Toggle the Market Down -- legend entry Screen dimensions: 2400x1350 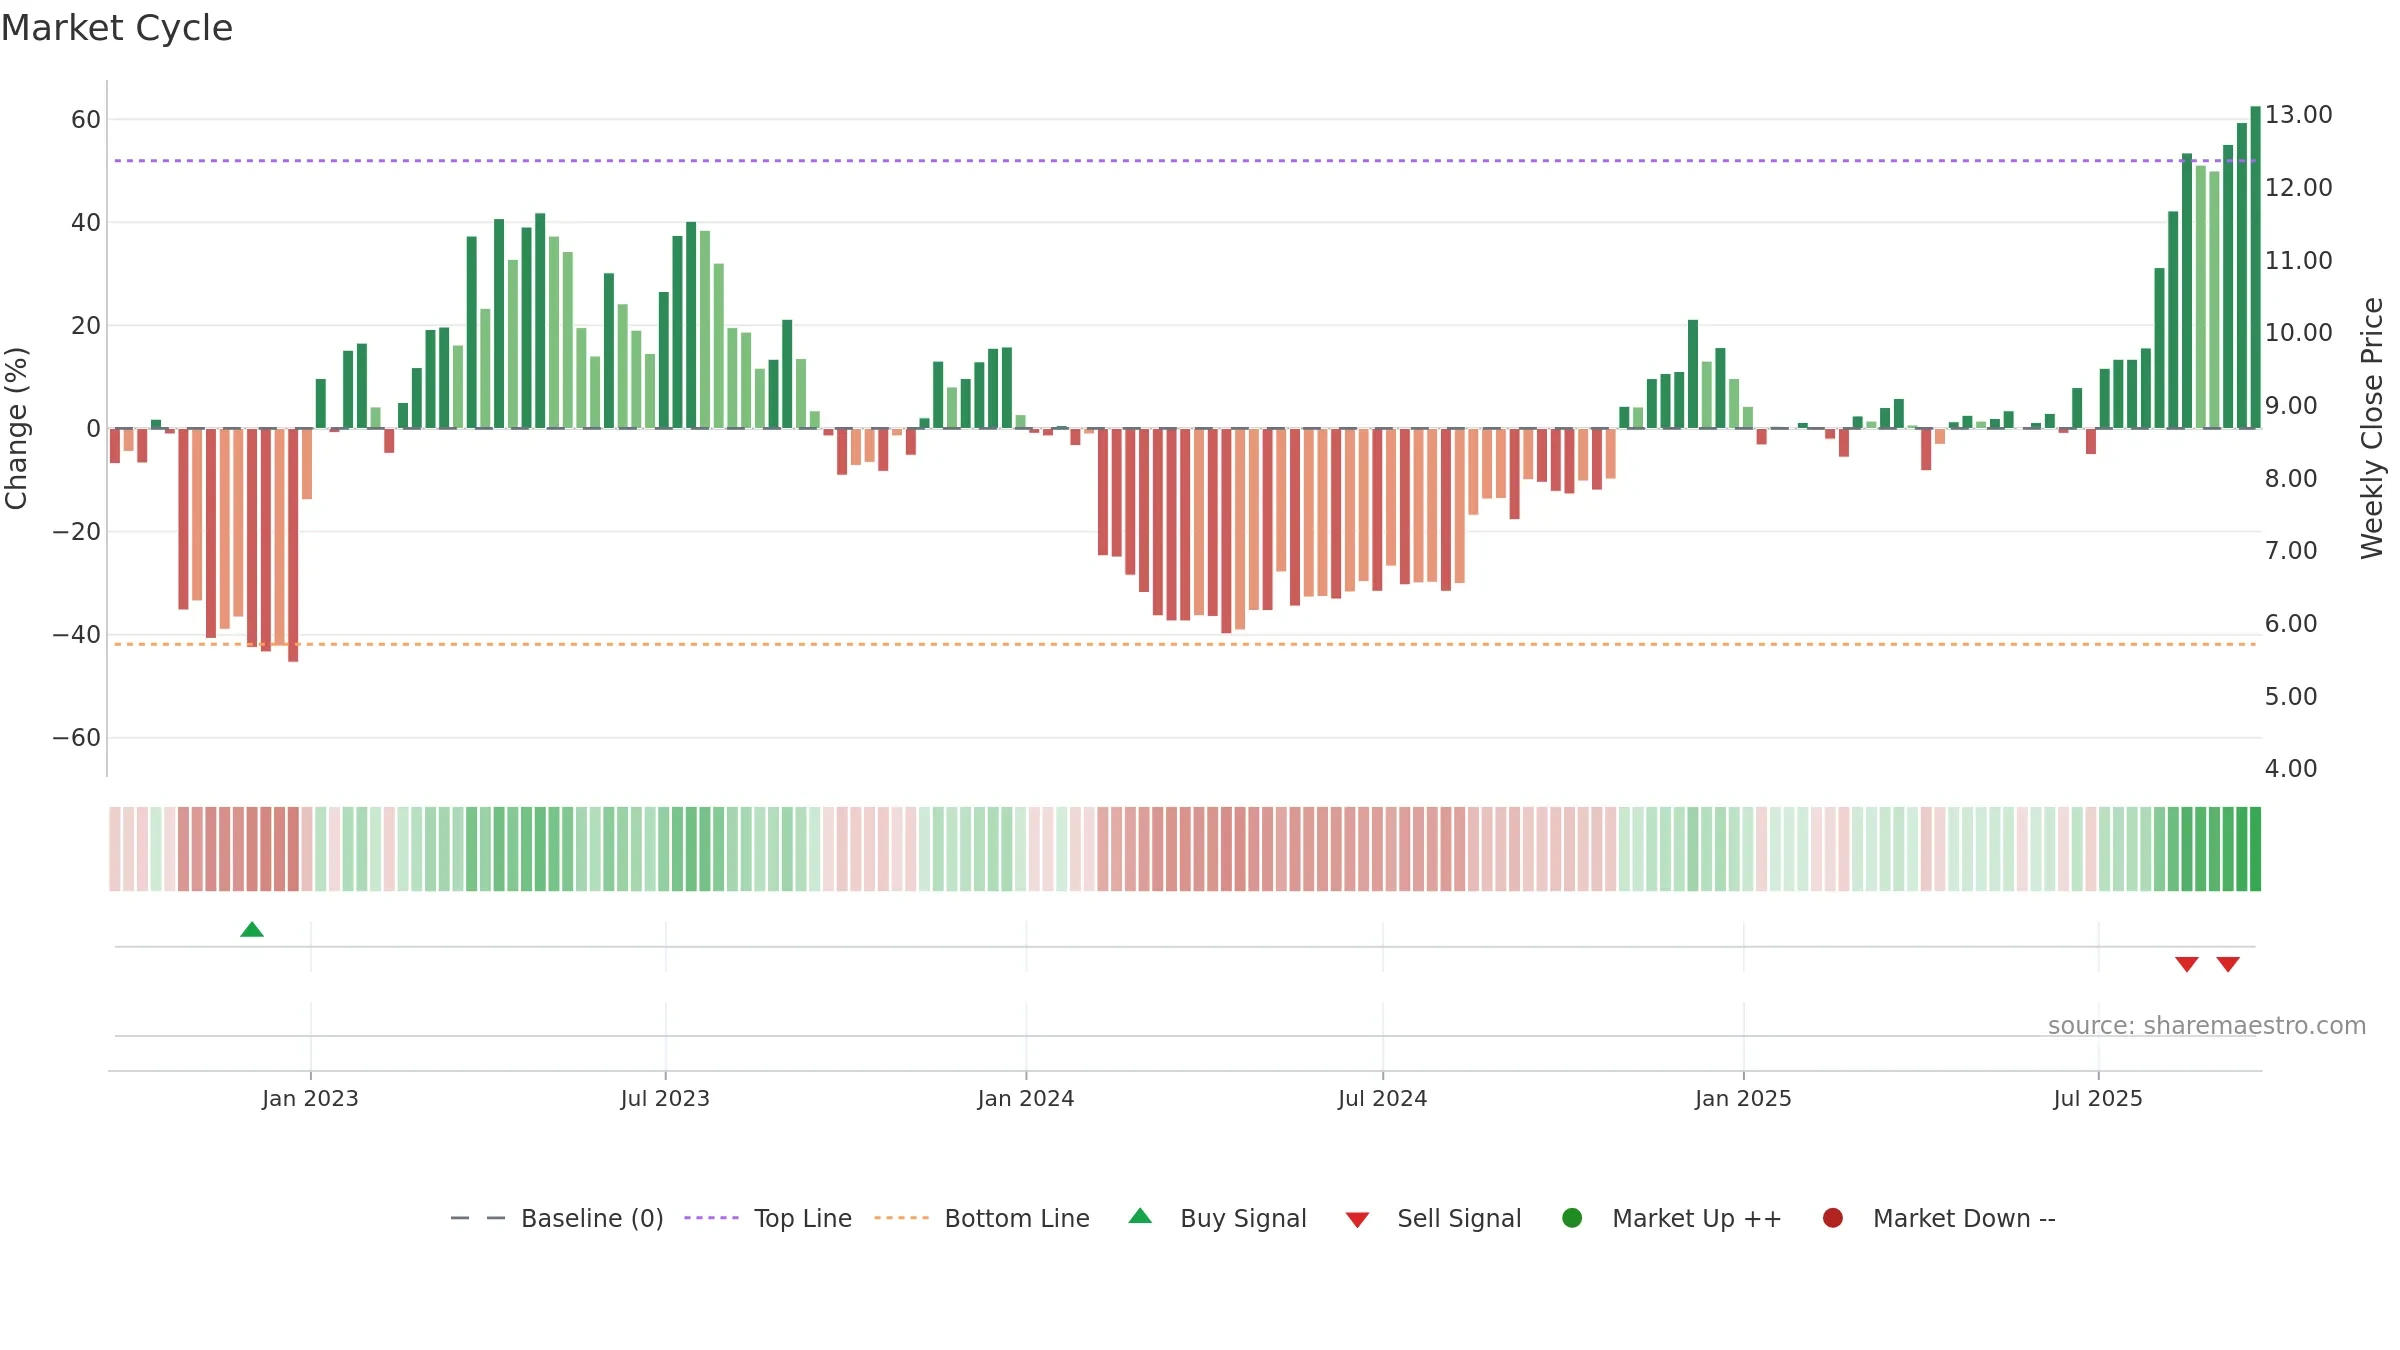point(1939,1218)
